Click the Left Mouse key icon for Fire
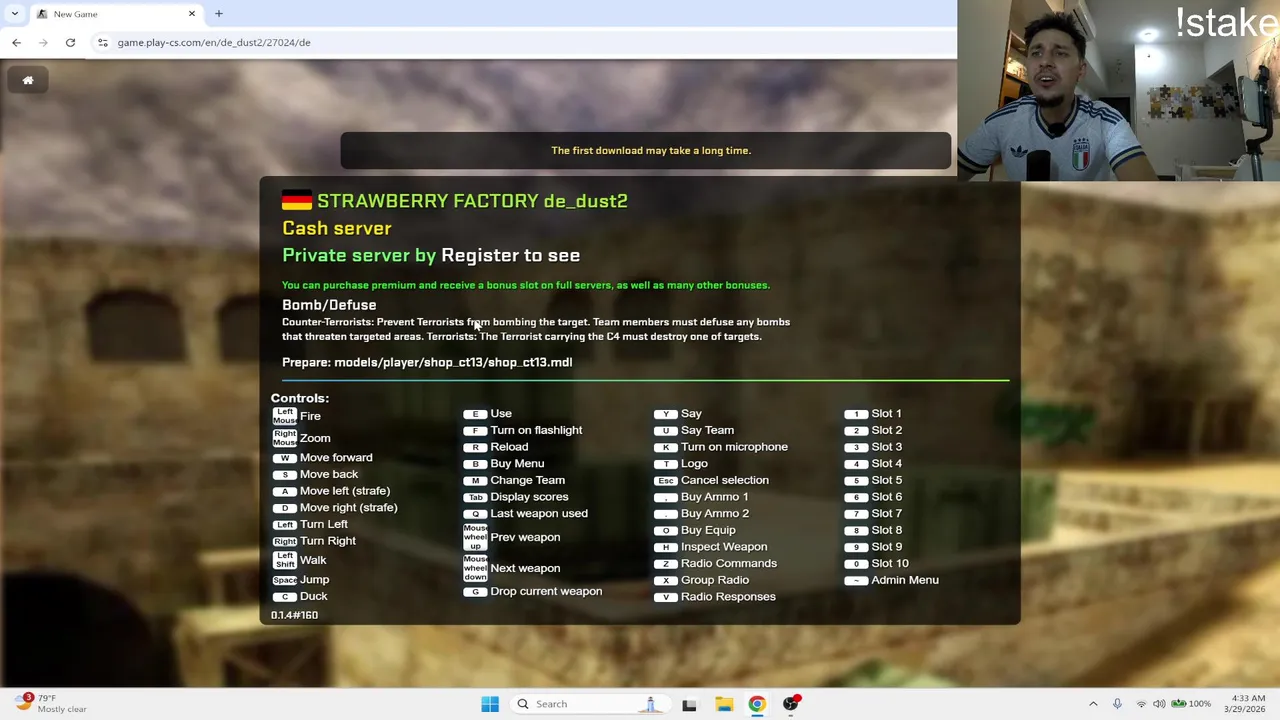Screen dimensions: 1280x720 pyautogui.click(x=284, y=416)
